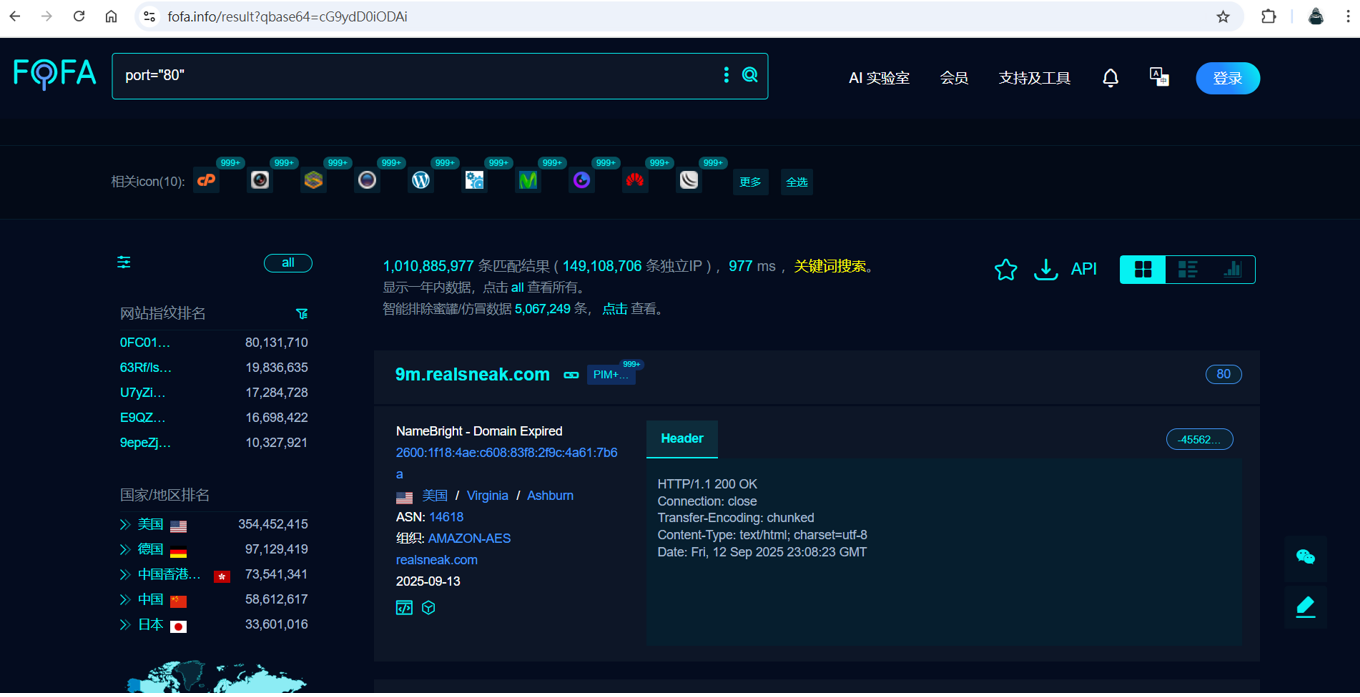Screen dimensions: 1360x697
Task: Click the -45562… hash badge
Action: pyautogui.click(x=1199, y=440)
